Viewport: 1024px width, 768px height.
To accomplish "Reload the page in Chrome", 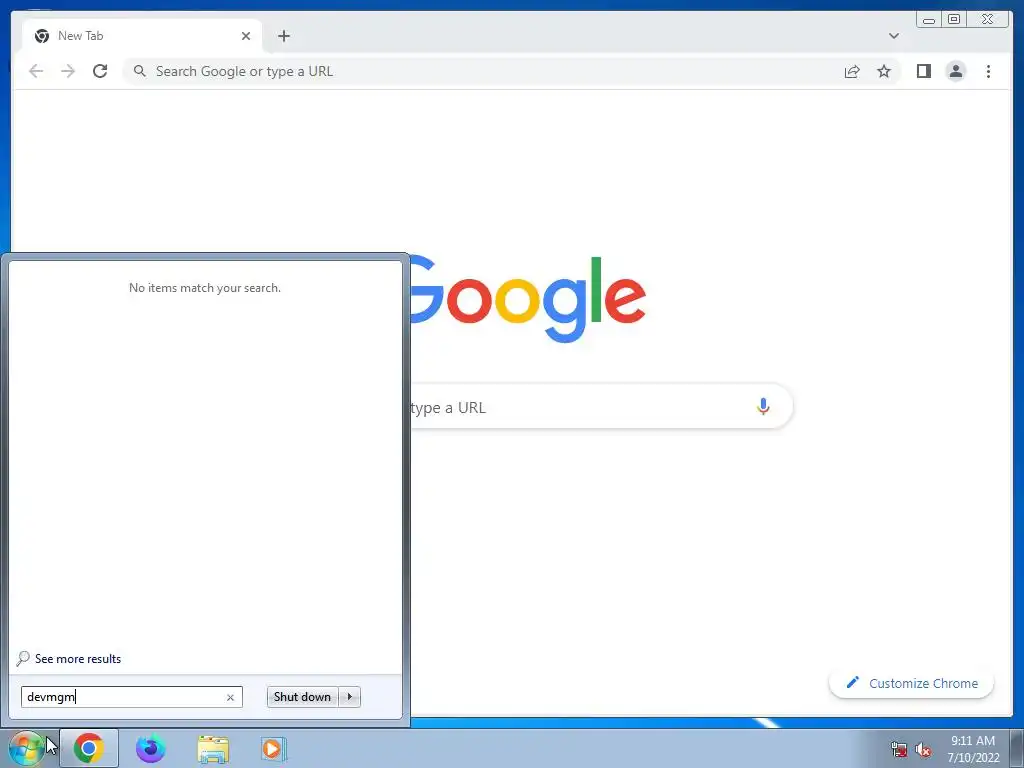I will click(x=100, y=71).
